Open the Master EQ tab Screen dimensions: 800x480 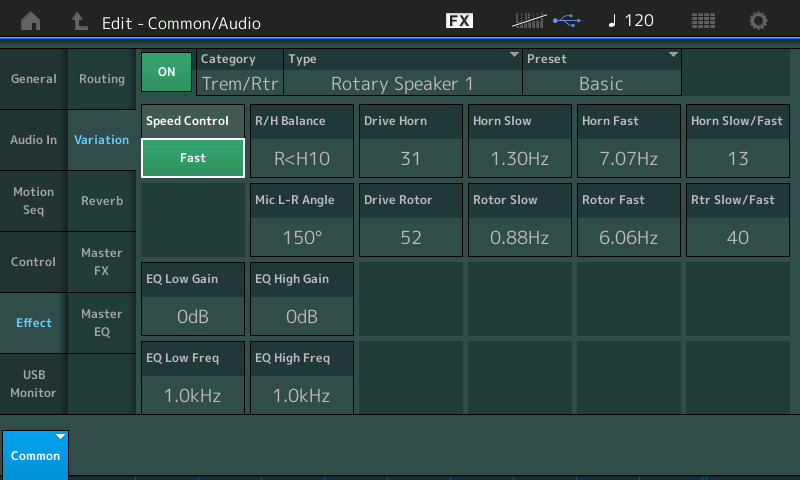click(102, 323)
